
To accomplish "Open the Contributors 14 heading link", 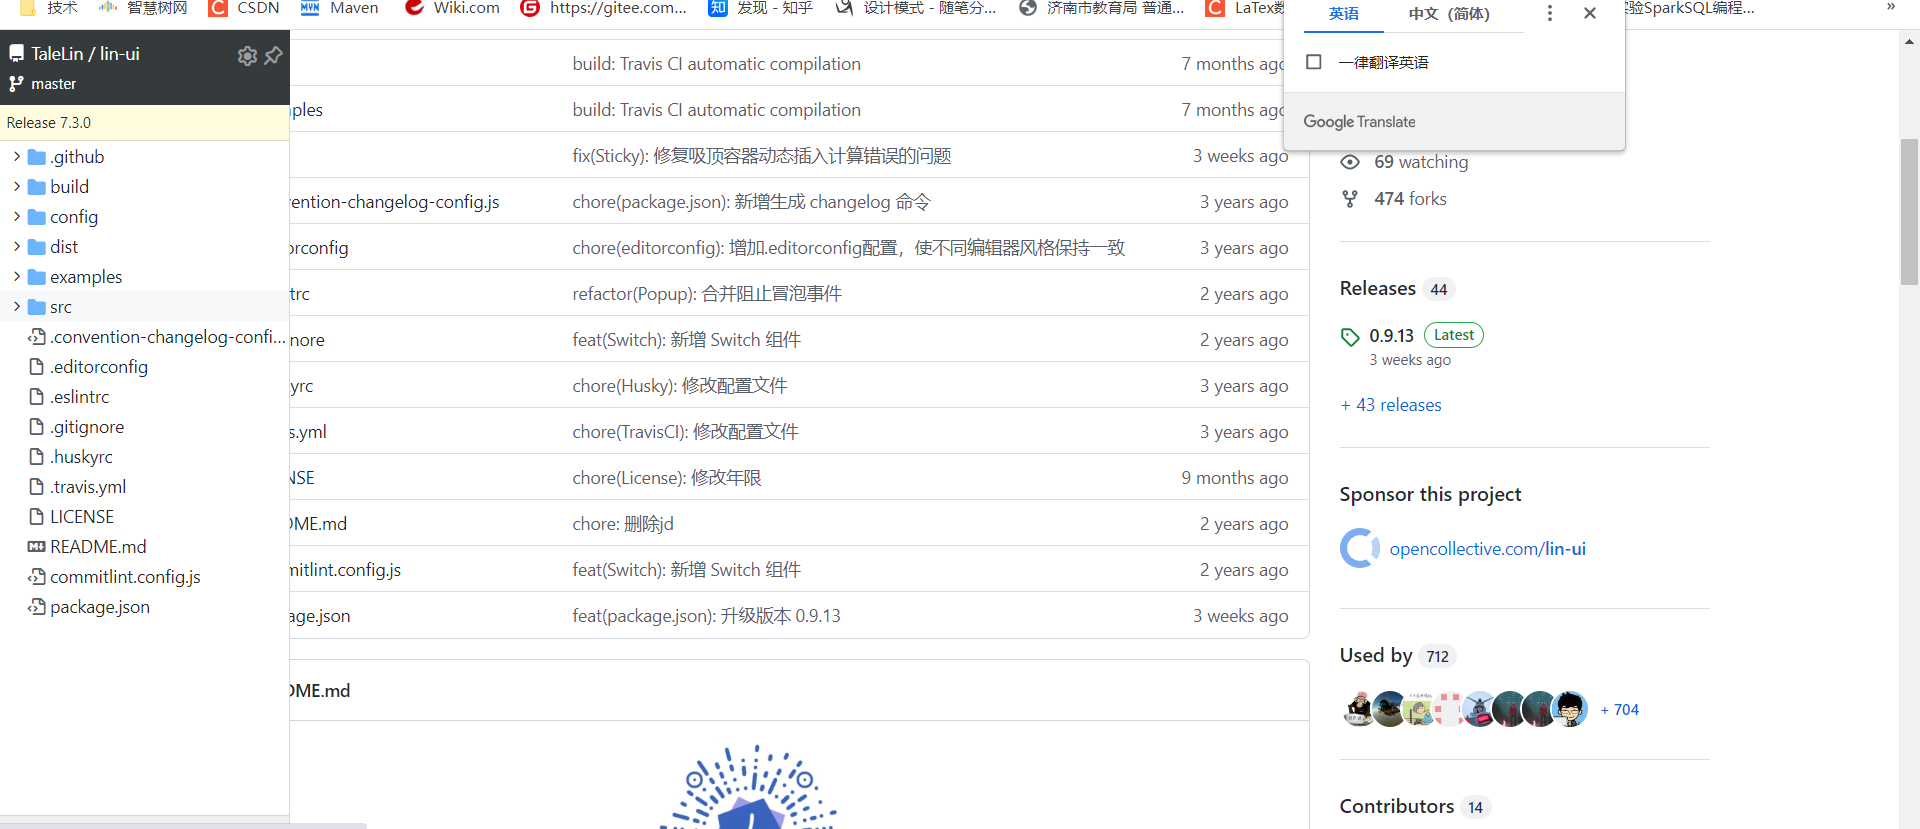I will [x=1414, y=807].
